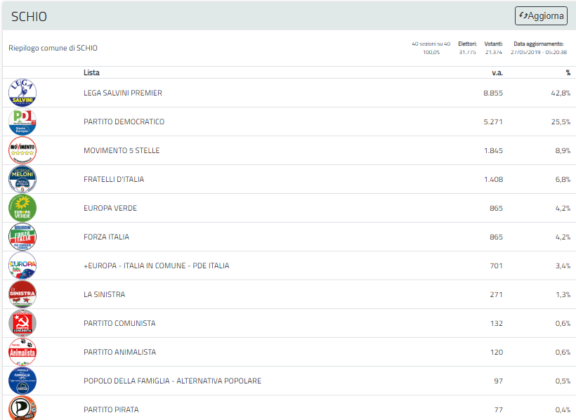Image resolution: width=576 pixels, height=420 pixels.
Task: Click the Partito Animalista logo
Action: [22, 352]
